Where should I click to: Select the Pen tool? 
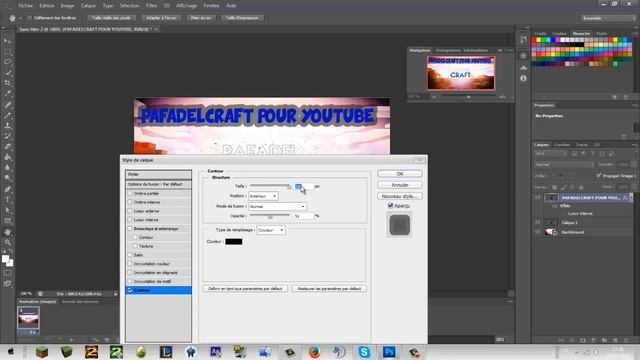(7, 189)
